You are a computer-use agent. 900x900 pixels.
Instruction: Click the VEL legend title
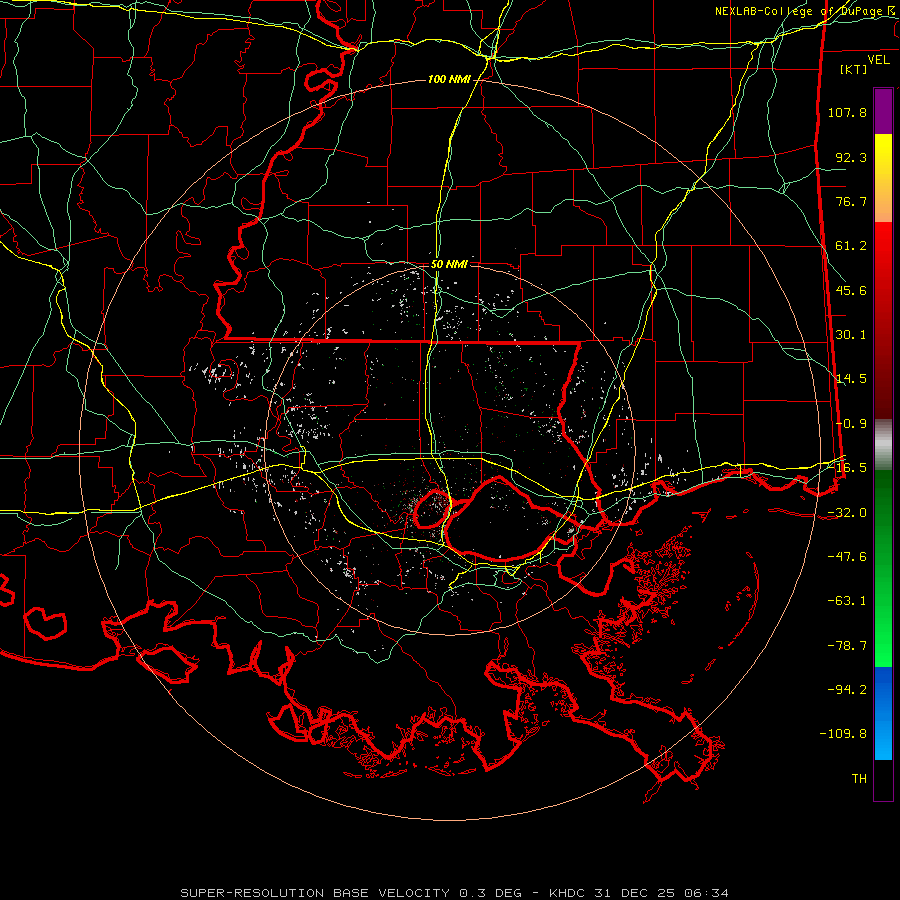(878, 60)
